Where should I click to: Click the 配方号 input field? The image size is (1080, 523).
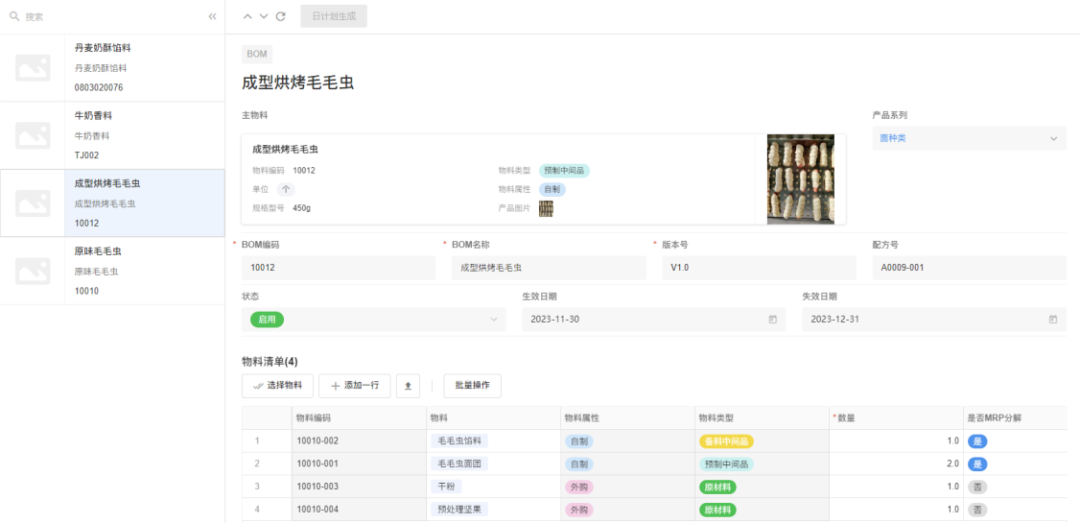click(x=968, y=268)
